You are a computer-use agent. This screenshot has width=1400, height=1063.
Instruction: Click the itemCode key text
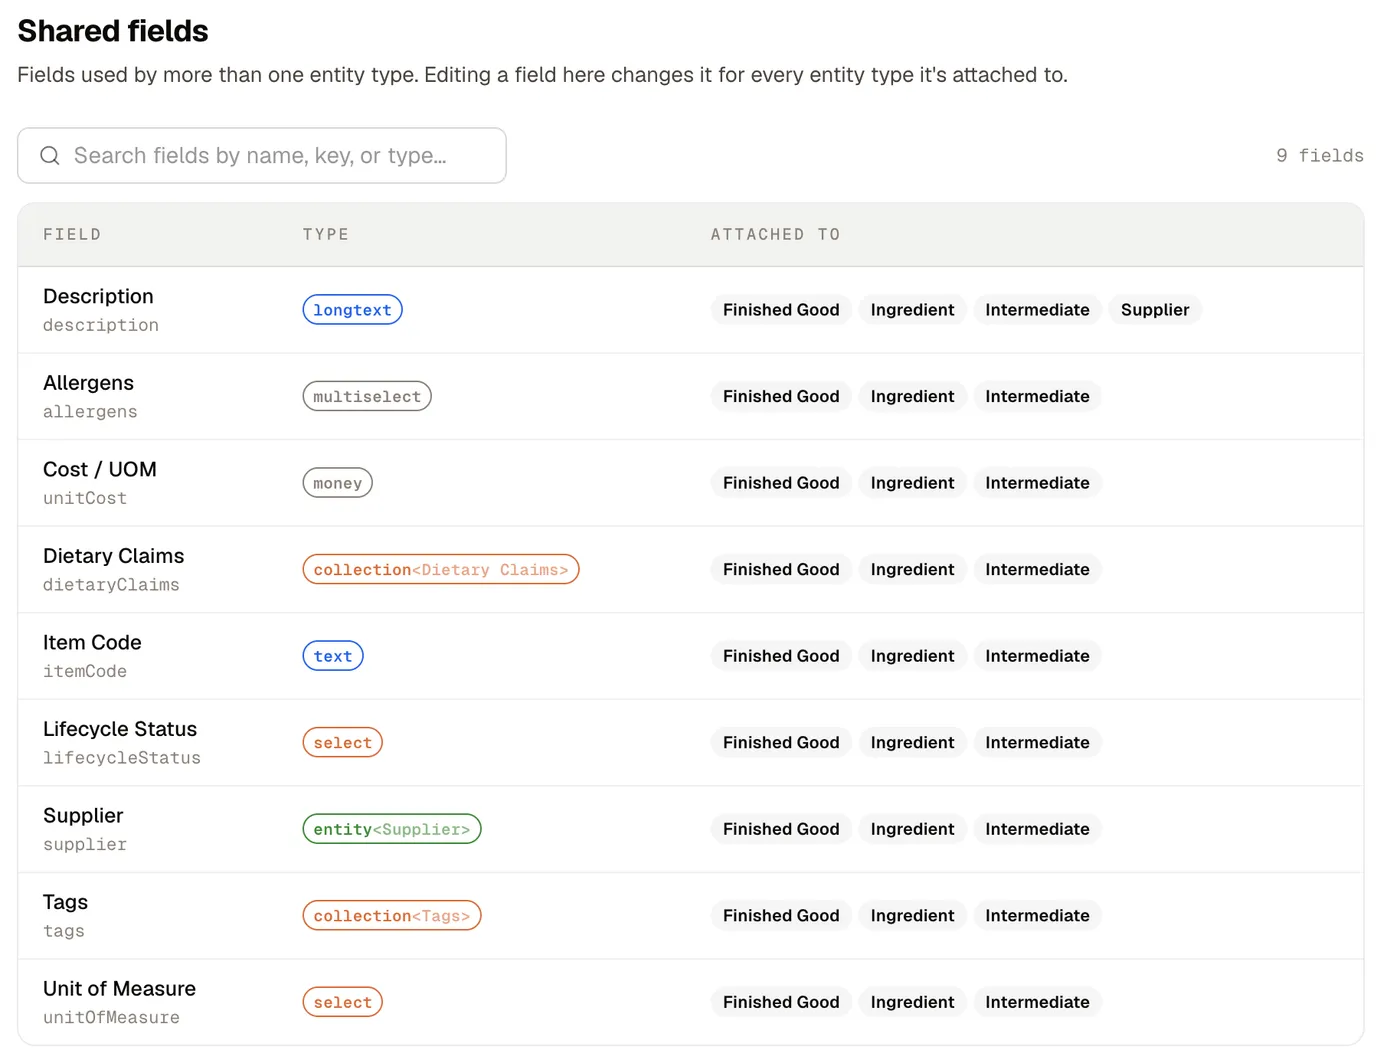[x=85, y=671]
